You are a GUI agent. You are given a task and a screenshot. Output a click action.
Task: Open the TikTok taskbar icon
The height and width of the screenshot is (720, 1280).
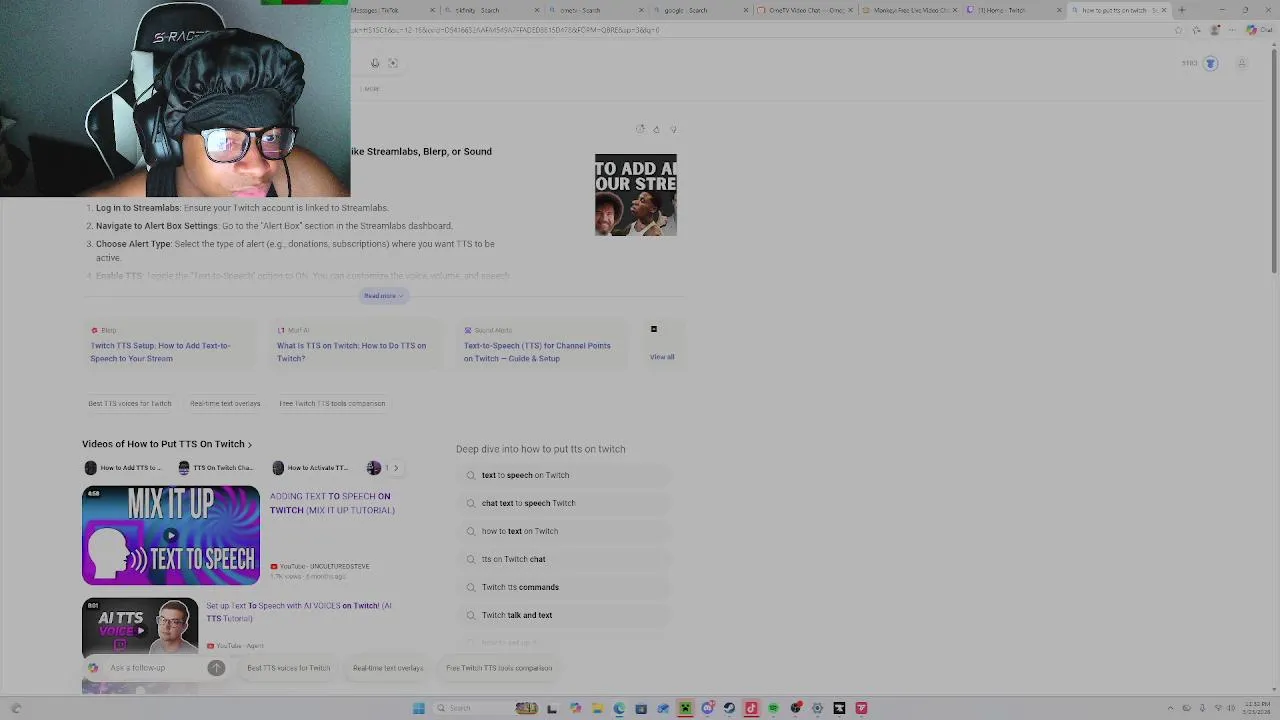tap(751, 708)
